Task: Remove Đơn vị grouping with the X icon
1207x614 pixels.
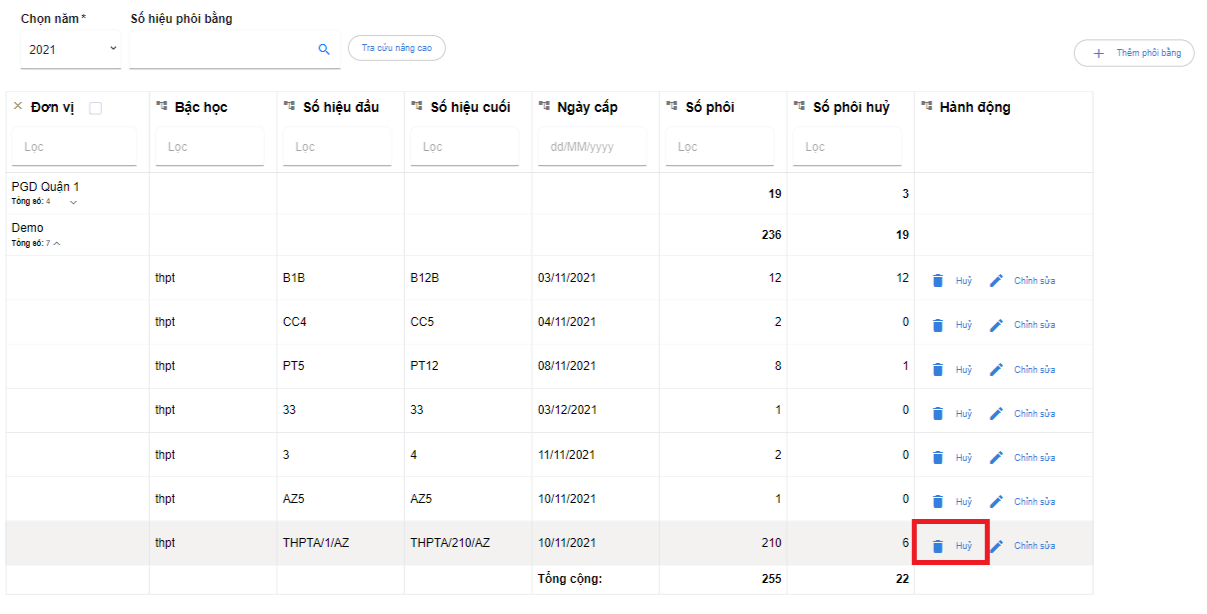Action: click(x=18, y=106)
